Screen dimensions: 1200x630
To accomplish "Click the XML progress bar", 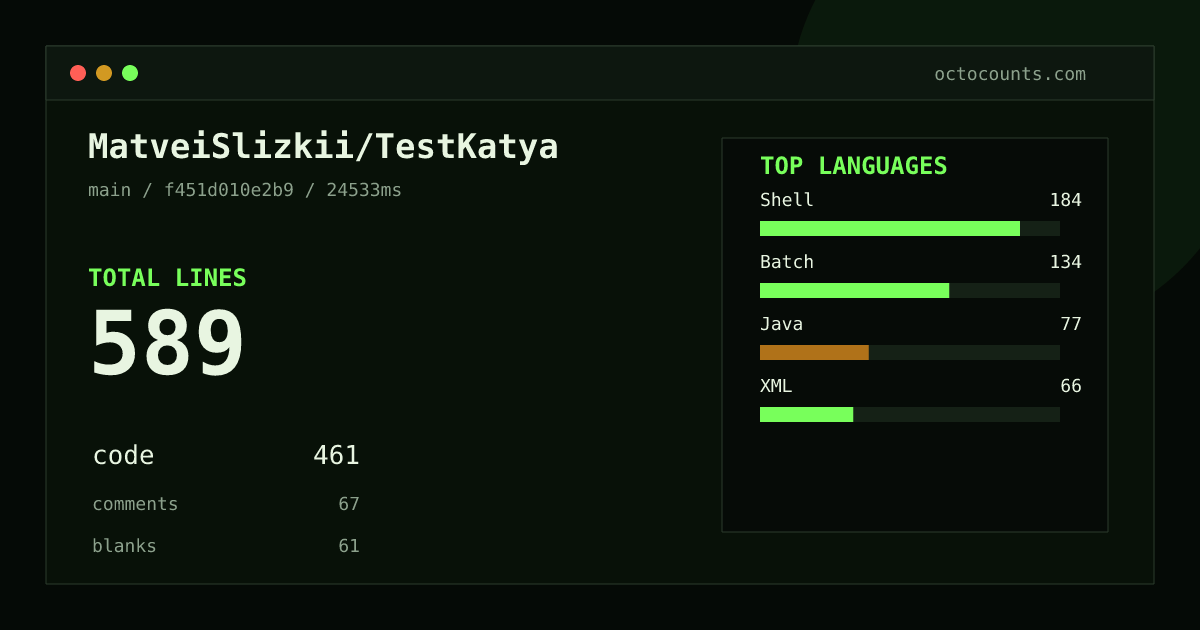I will [910, 414].
